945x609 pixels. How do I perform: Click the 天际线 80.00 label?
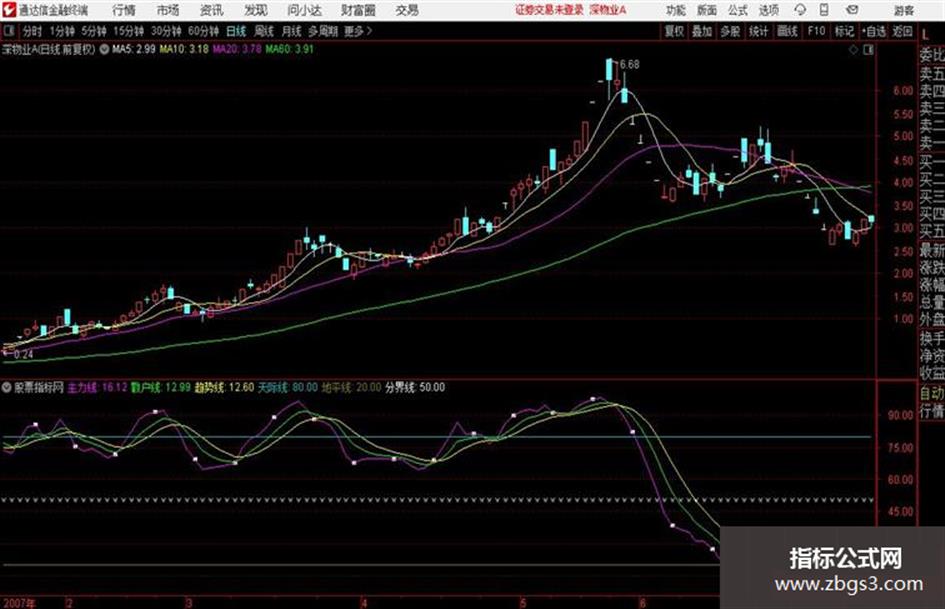(287, 388)
